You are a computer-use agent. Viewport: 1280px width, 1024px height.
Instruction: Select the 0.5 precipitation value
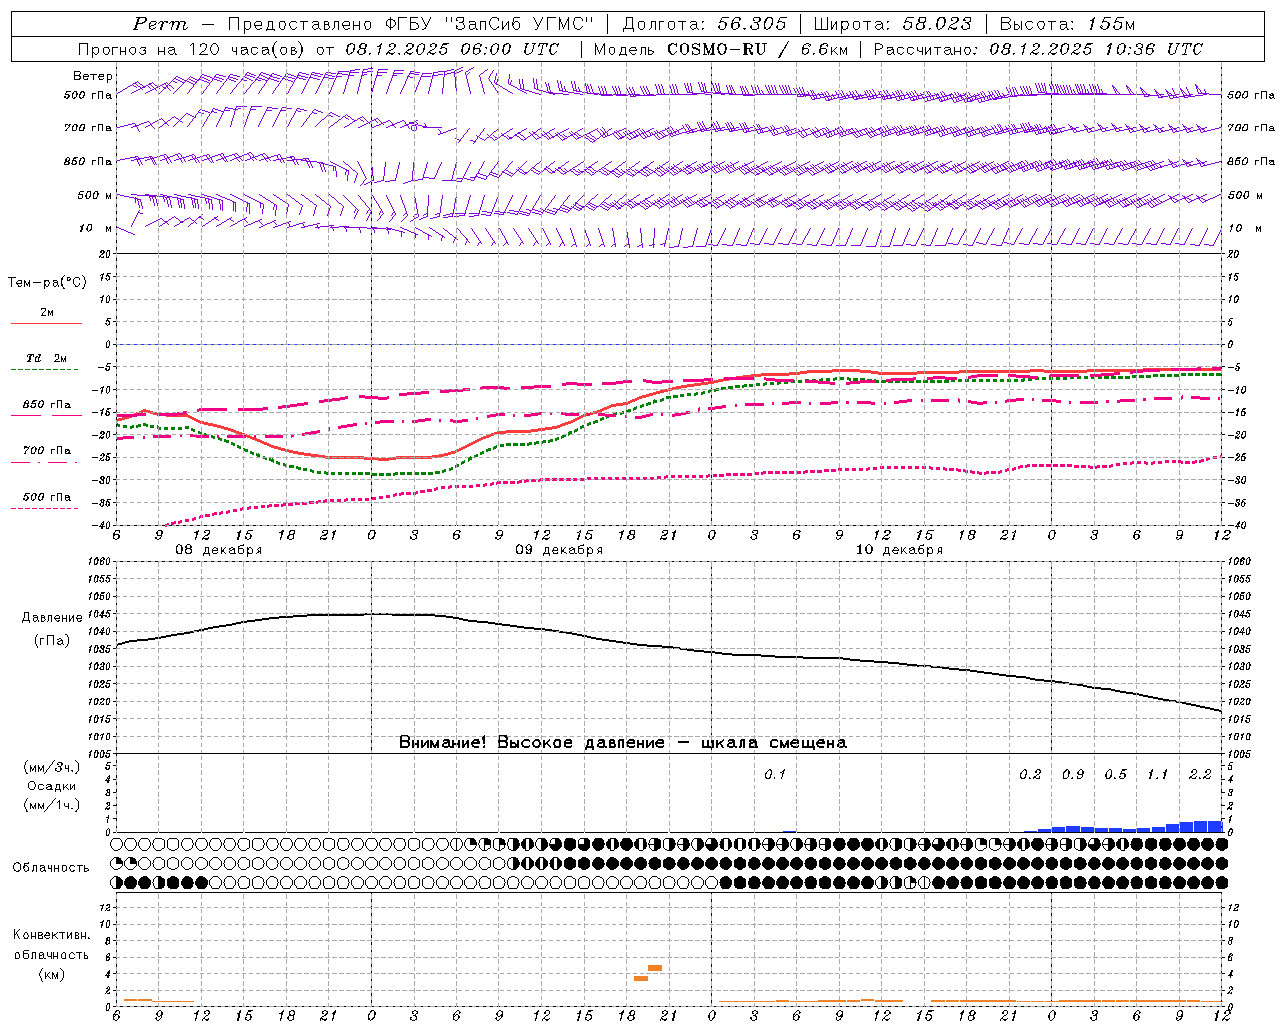[x=1115, y=775]
